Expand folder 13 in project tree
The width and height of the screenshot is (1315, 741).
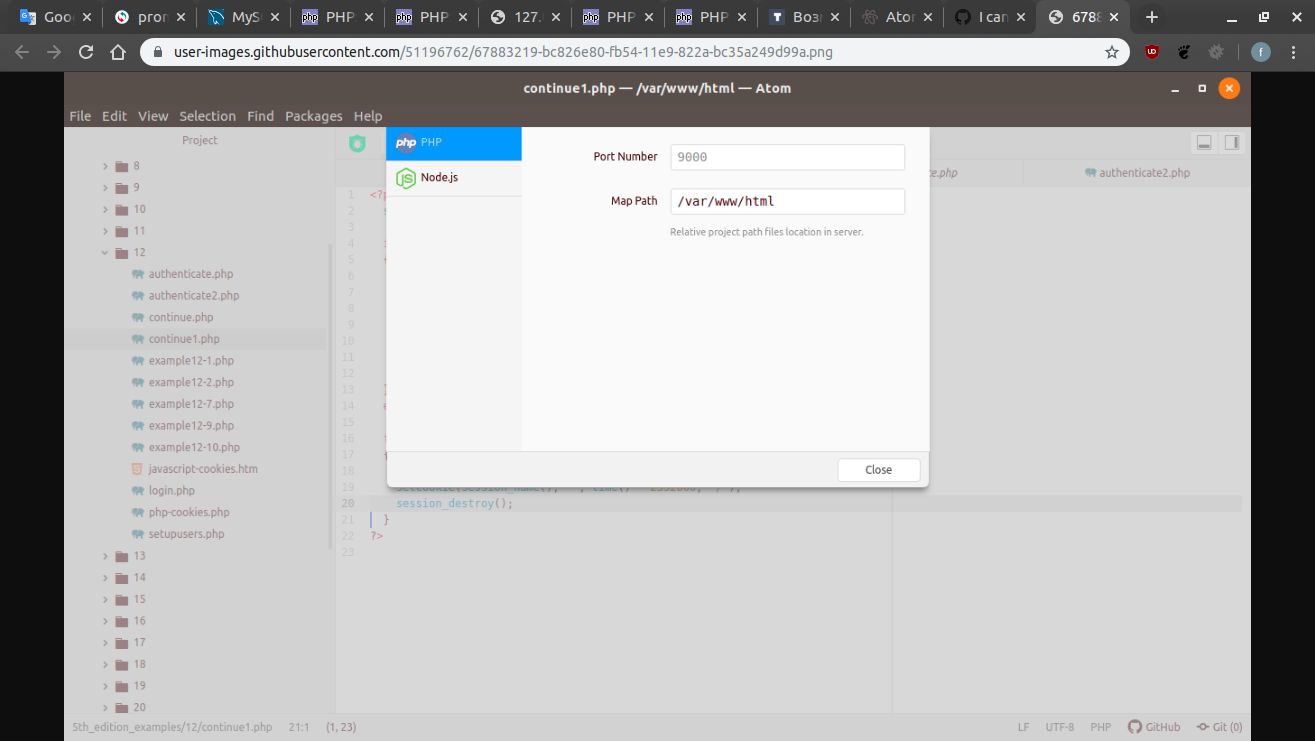[x=105, y=556]
